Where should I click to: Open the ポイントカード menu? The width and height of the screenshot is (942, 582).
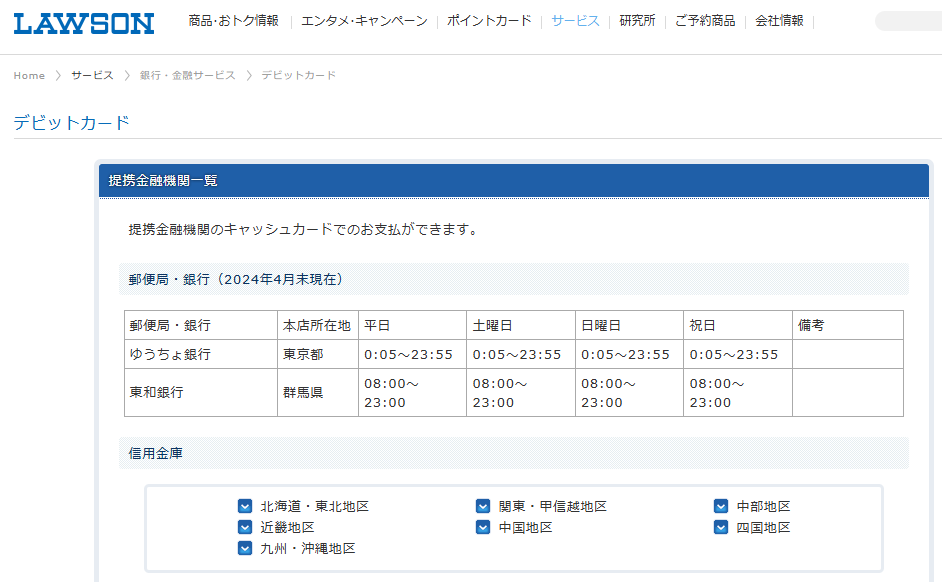[489, 21]
